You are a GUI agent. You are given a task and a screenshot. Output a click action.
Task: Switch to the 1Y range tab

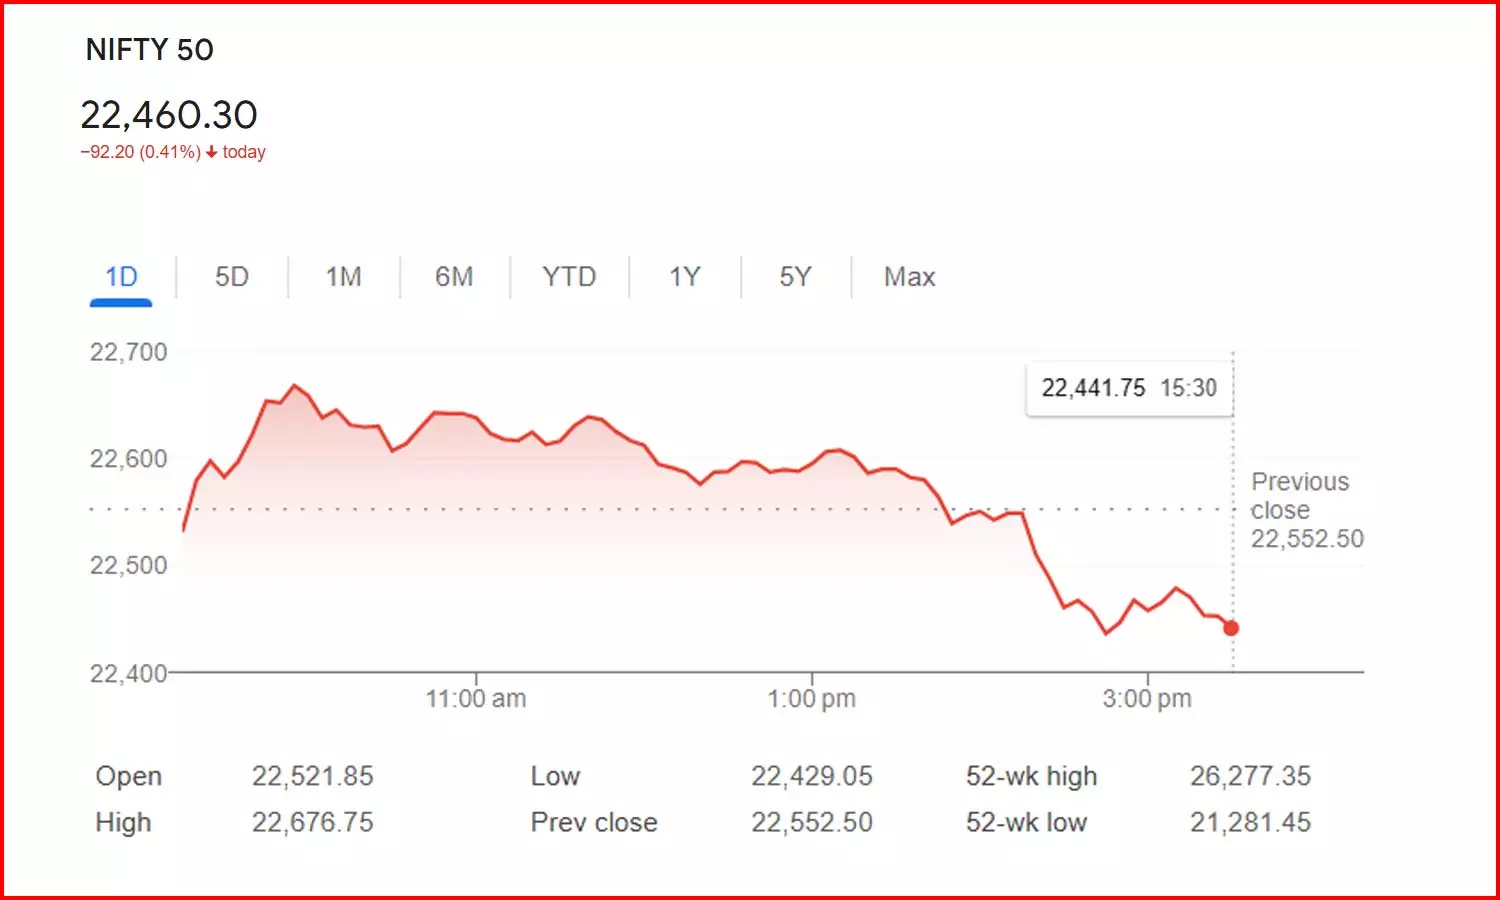click(x=685, y=277)
